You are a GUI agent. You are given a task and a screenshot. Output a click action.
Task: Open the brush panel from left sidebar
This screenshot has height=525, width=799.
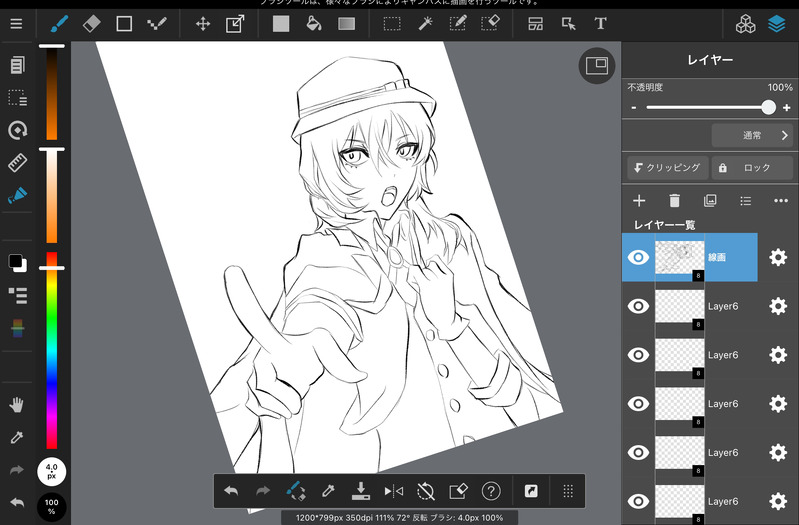17,196
